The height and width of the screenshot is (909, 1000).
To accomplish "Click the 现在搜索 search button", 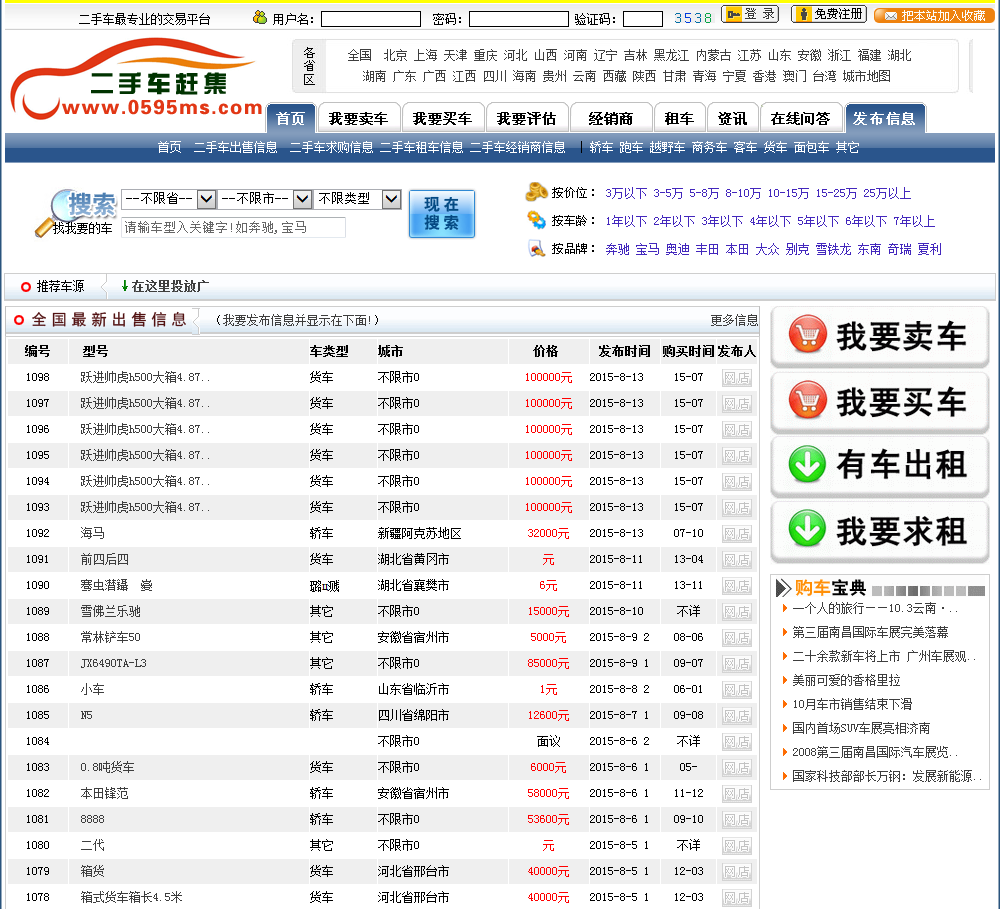I will 442,214.
